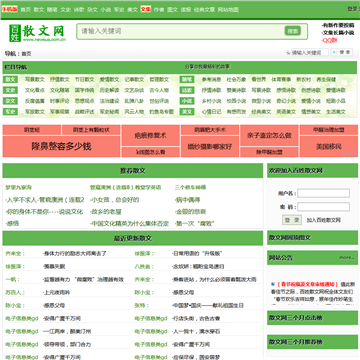Viewport: 360px width, 360px height.
Task: Open recommended article 中国文化精英为什么集体否定
Action: pos(130,223)
